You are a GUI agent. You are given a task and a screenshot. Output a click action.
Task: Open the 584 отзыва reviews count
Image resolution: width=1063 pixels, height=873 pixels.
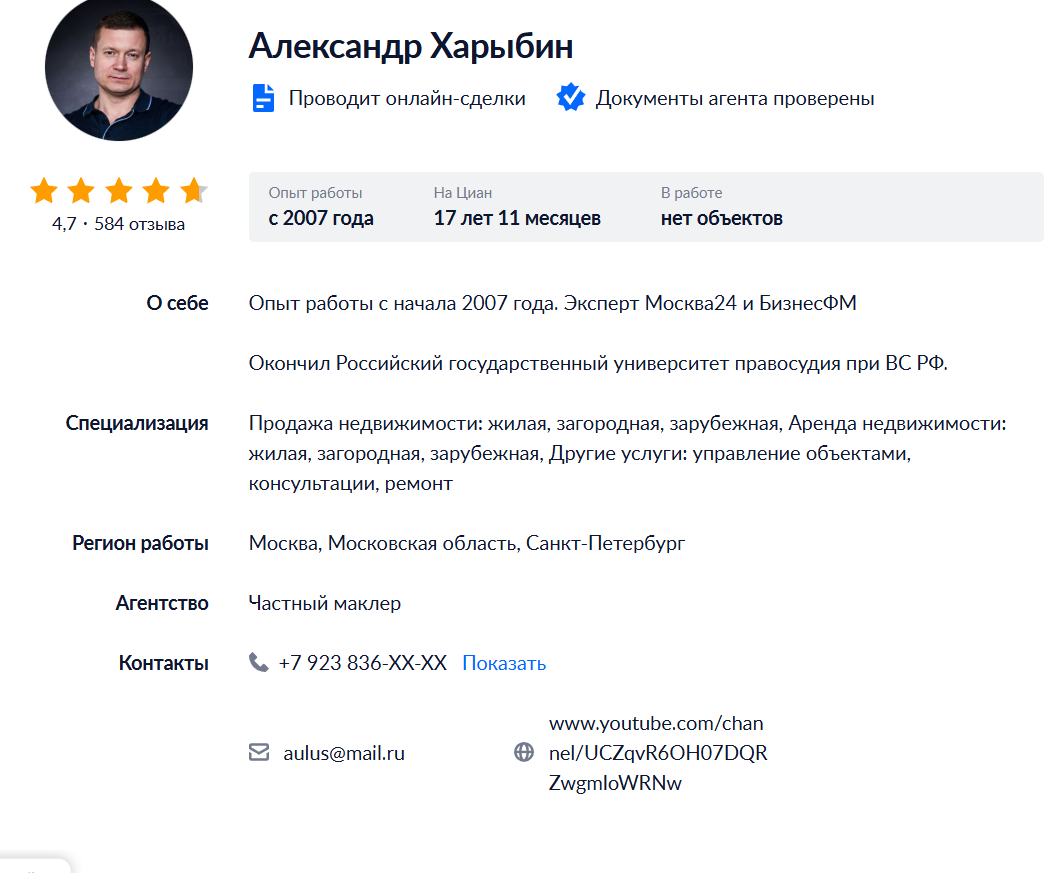[x=139, y=224]
